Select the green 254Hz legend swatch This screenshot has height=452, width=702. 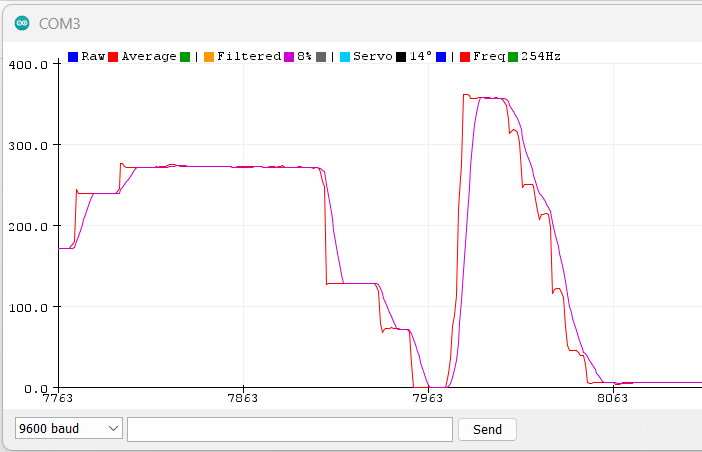[514, 57]
